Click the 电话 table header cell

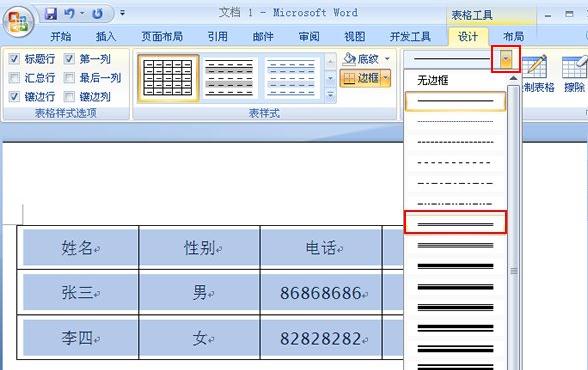(321, 247)
